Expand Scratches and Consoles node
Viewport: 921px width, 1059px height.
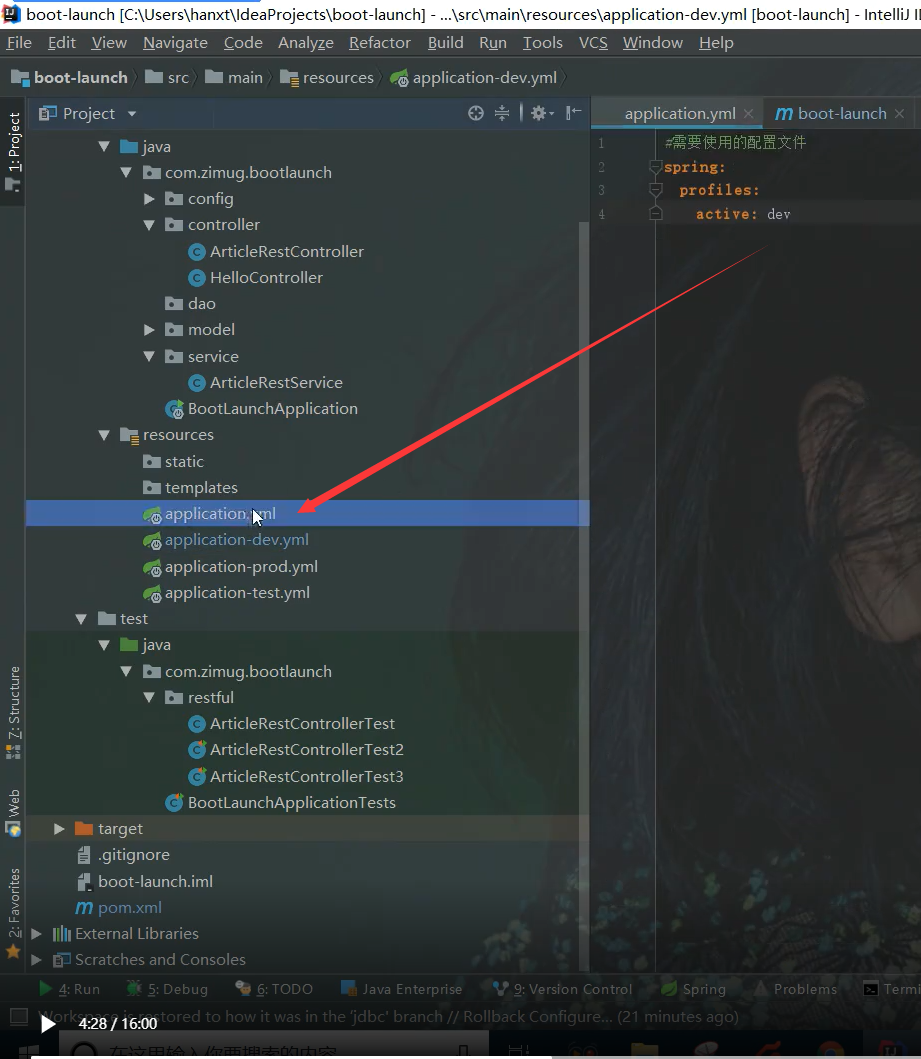[36, 960]
